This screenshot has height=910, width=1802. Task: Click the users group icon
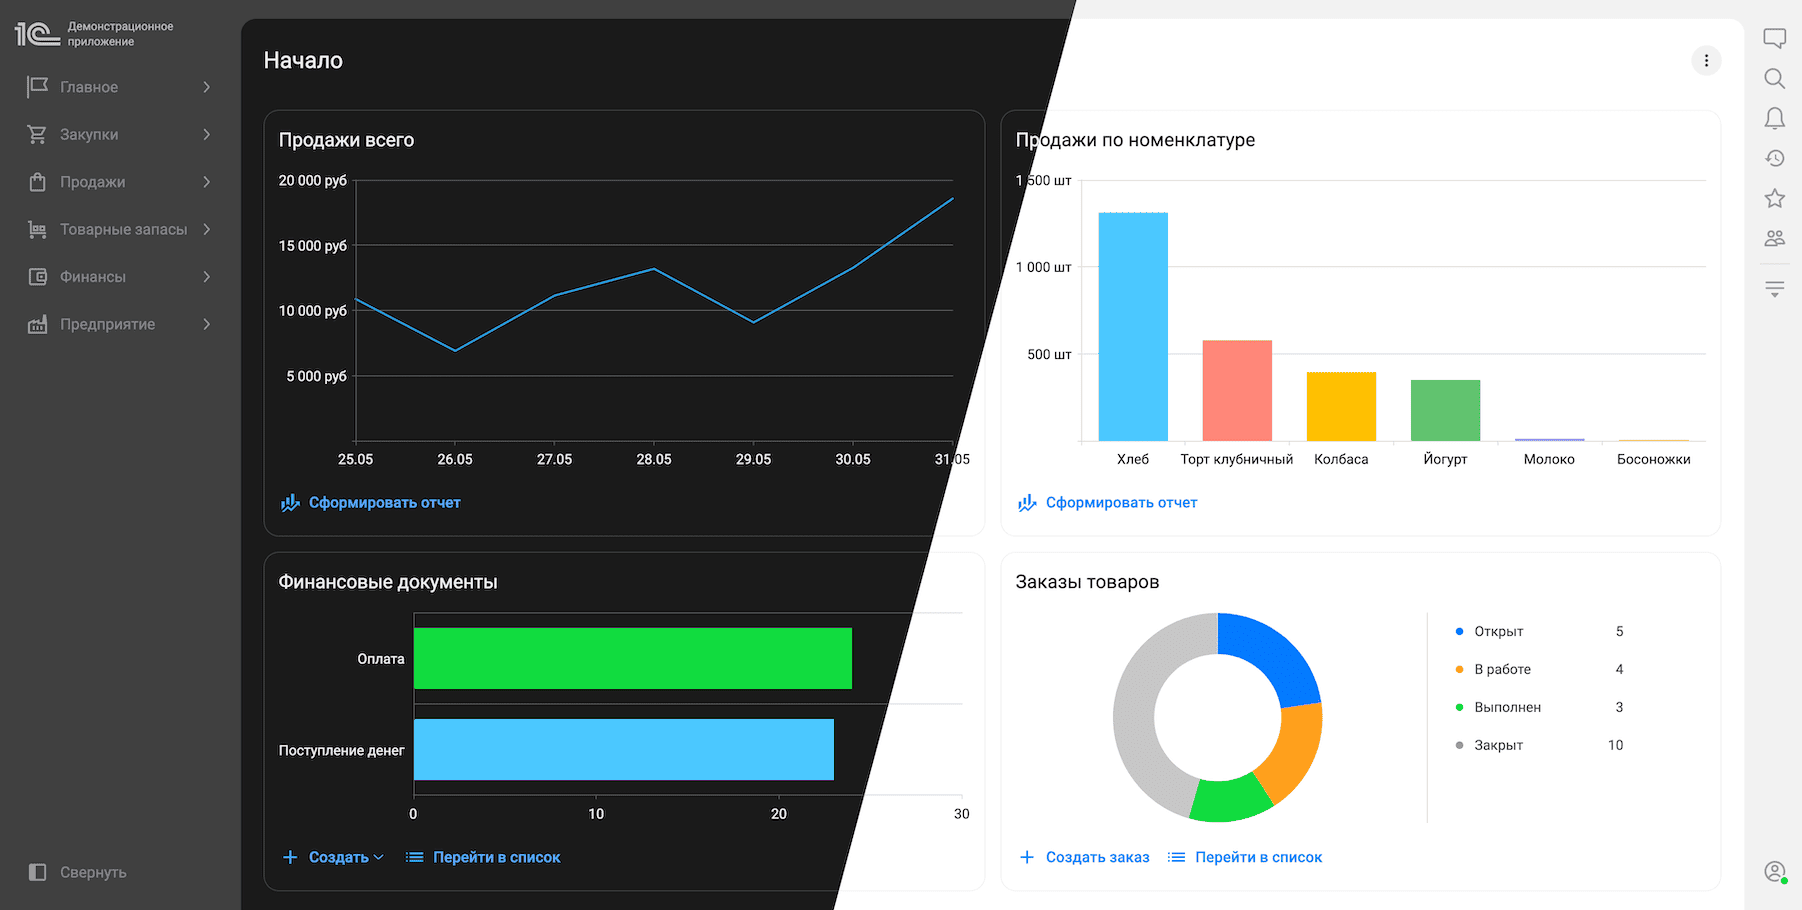1774,238
